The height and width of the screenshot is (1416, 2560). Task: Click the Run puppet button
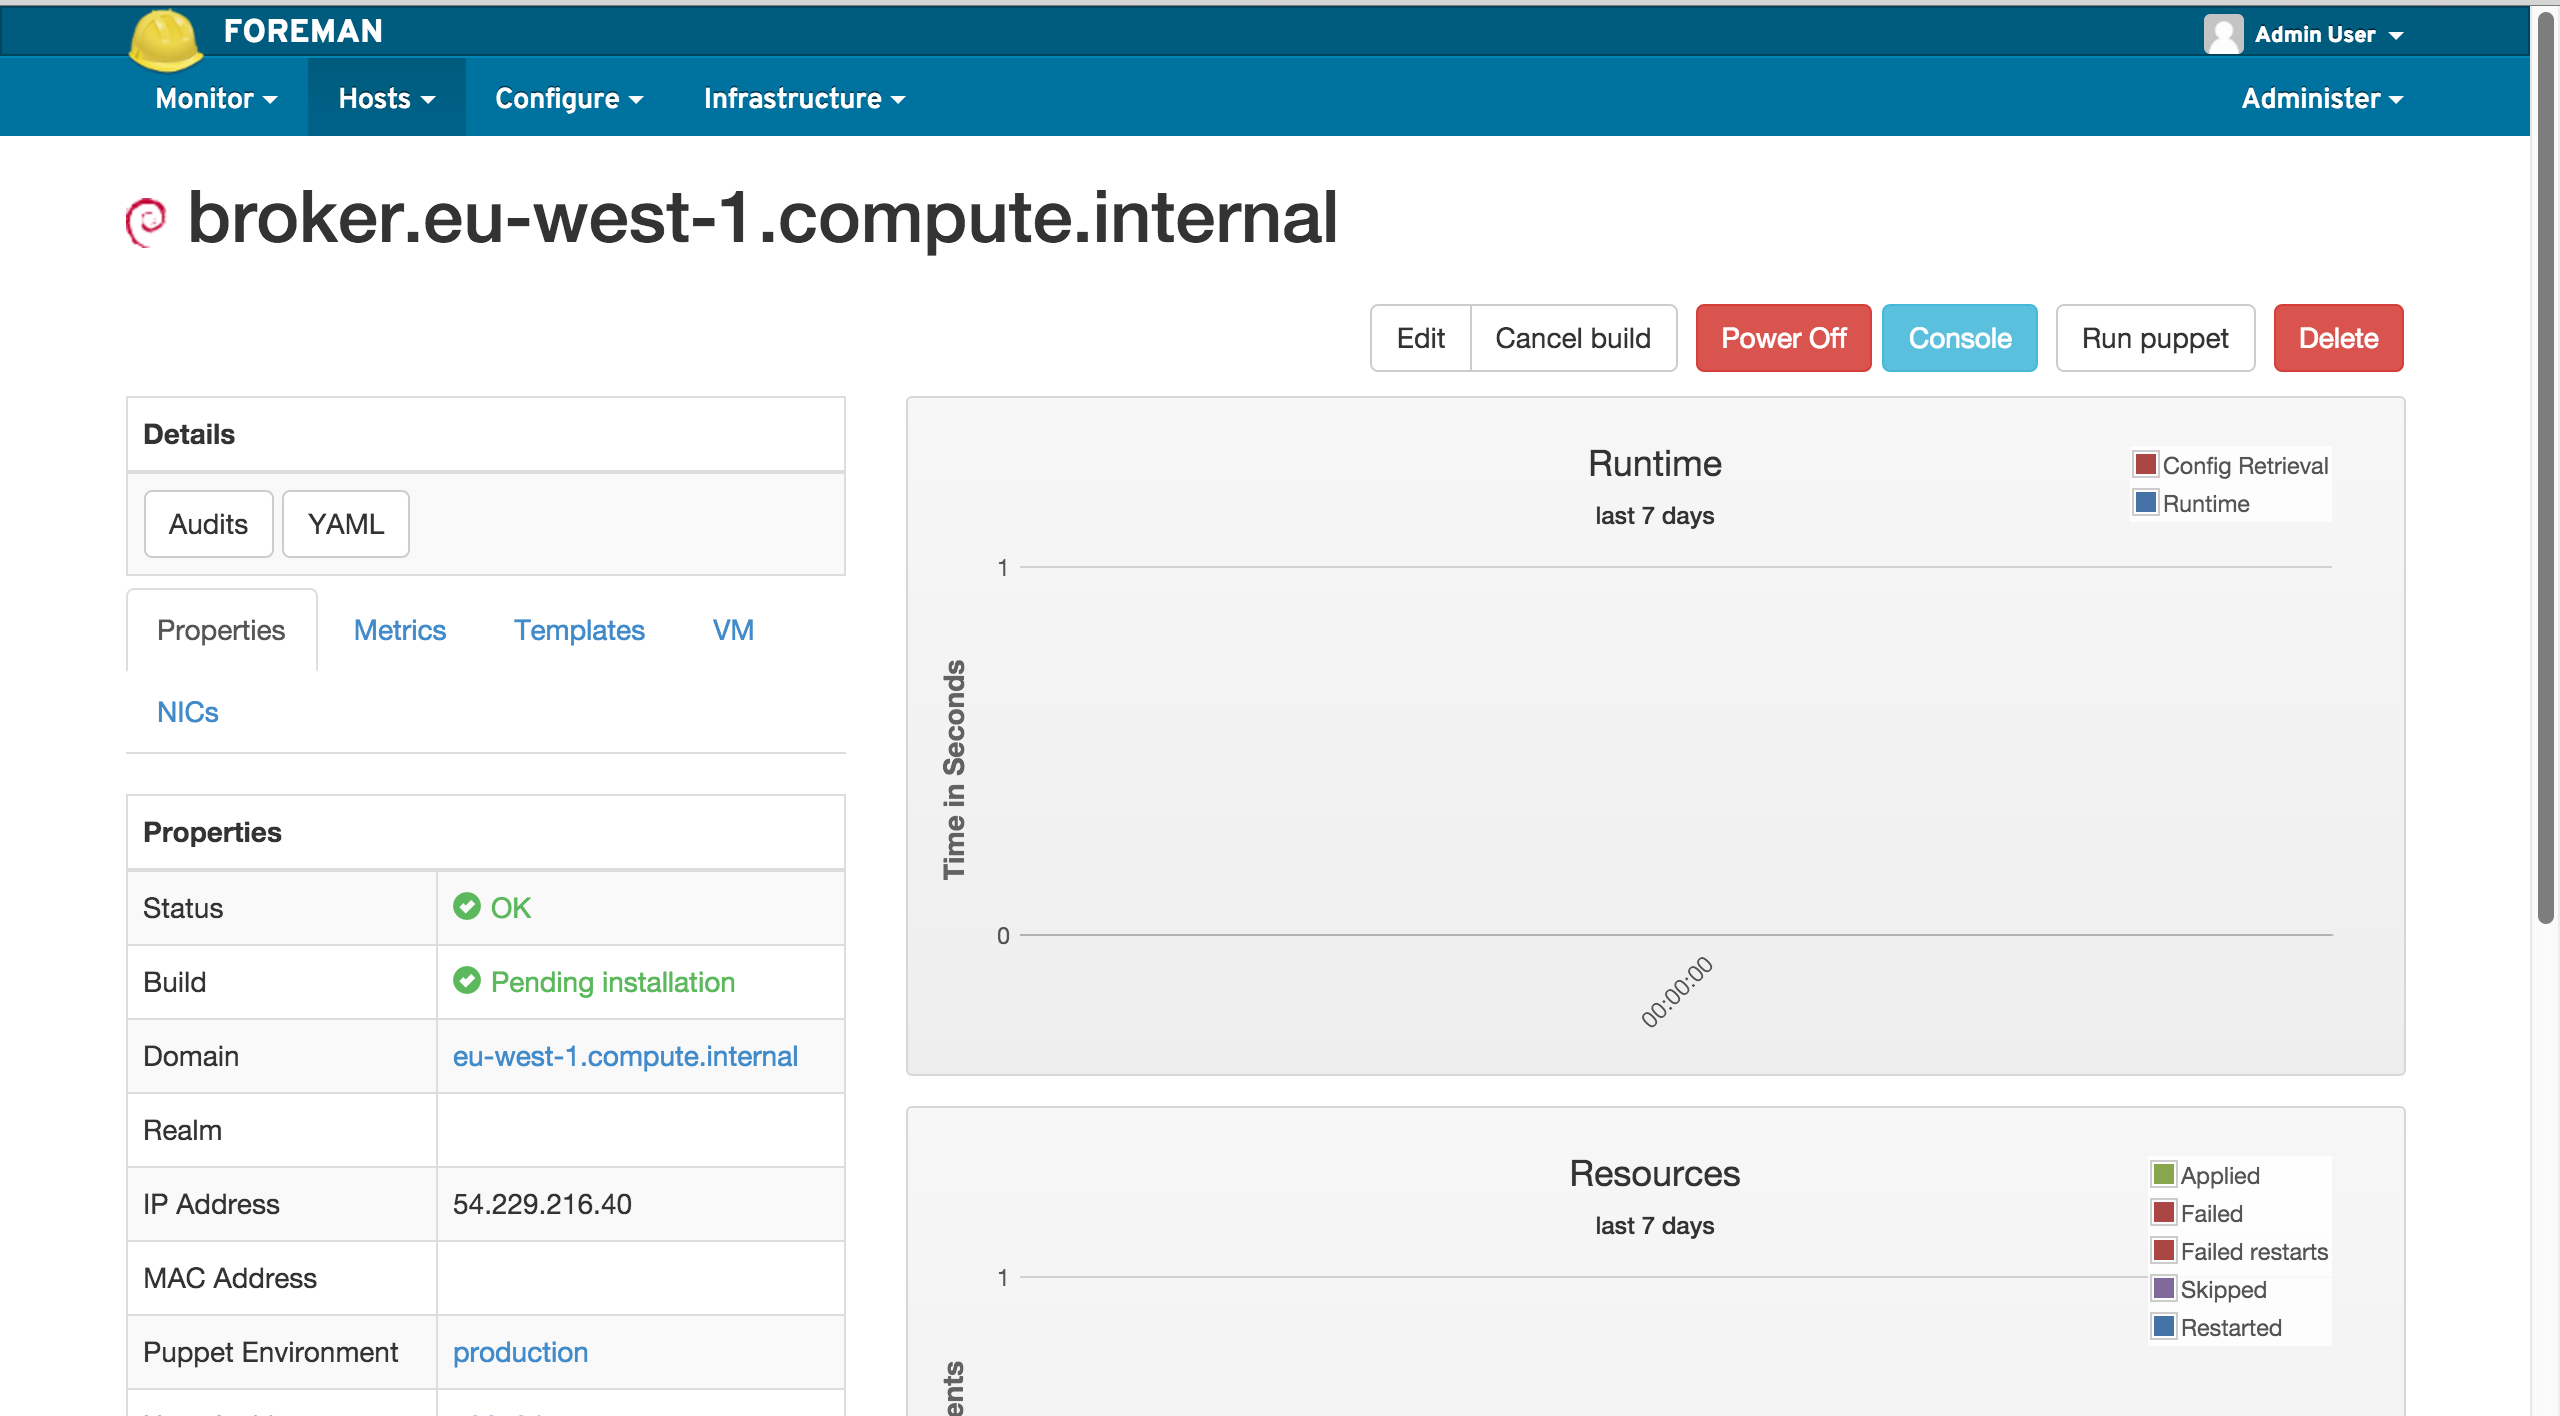point(2154,338)
